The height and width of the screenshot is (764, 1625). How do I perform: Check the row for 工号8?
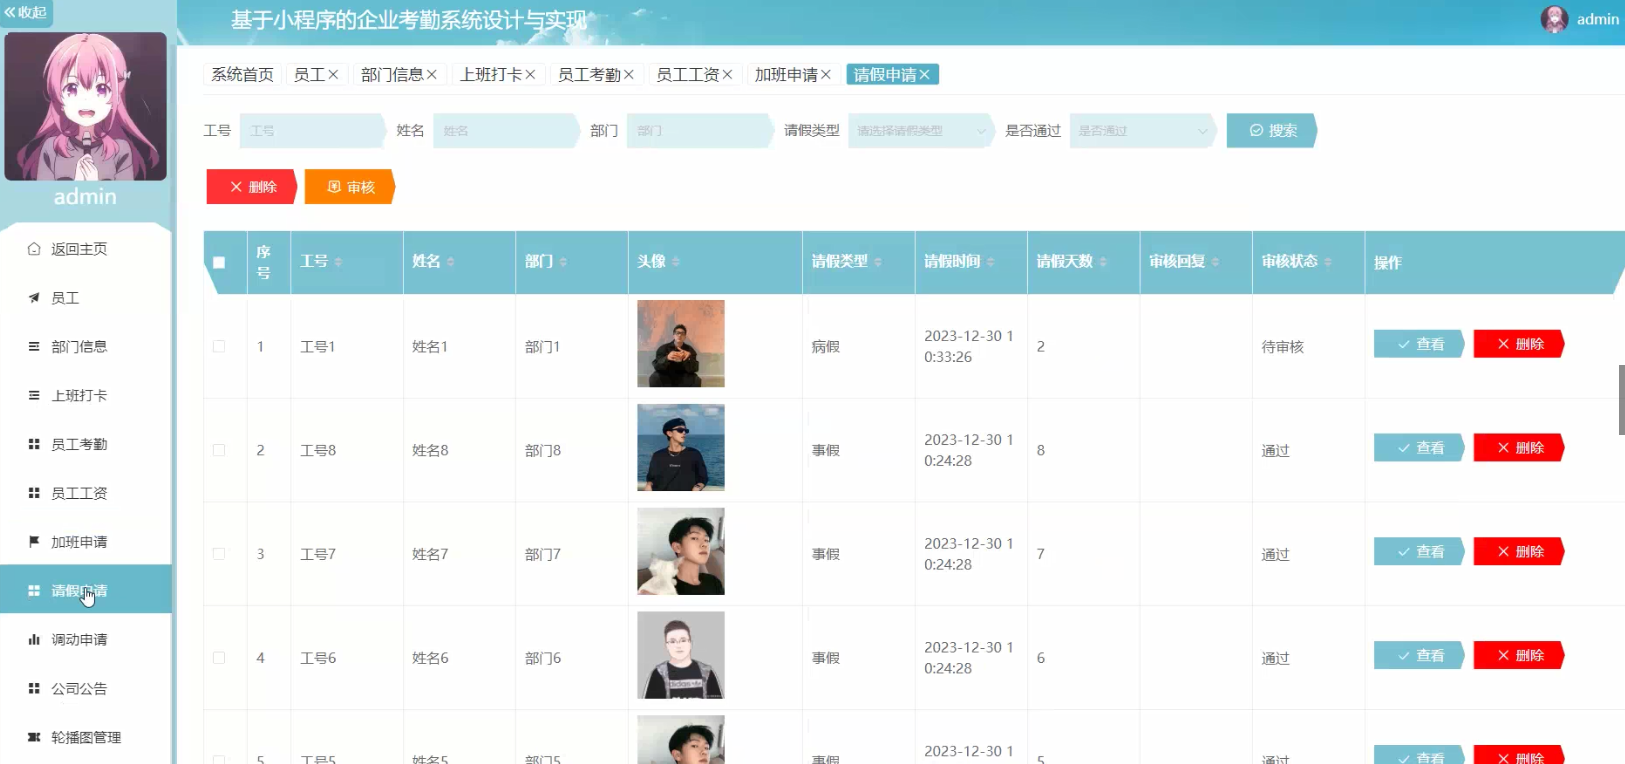(x=219, y=450)
